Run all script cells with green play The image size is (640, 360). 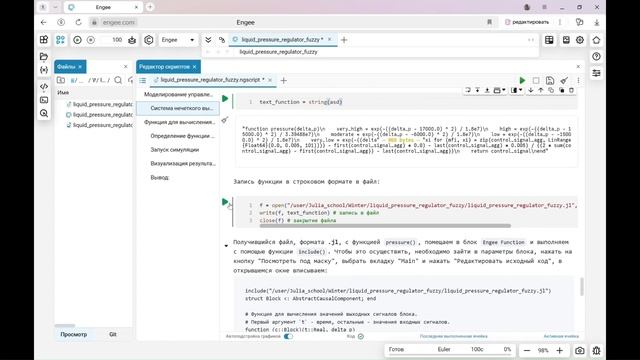522,80
